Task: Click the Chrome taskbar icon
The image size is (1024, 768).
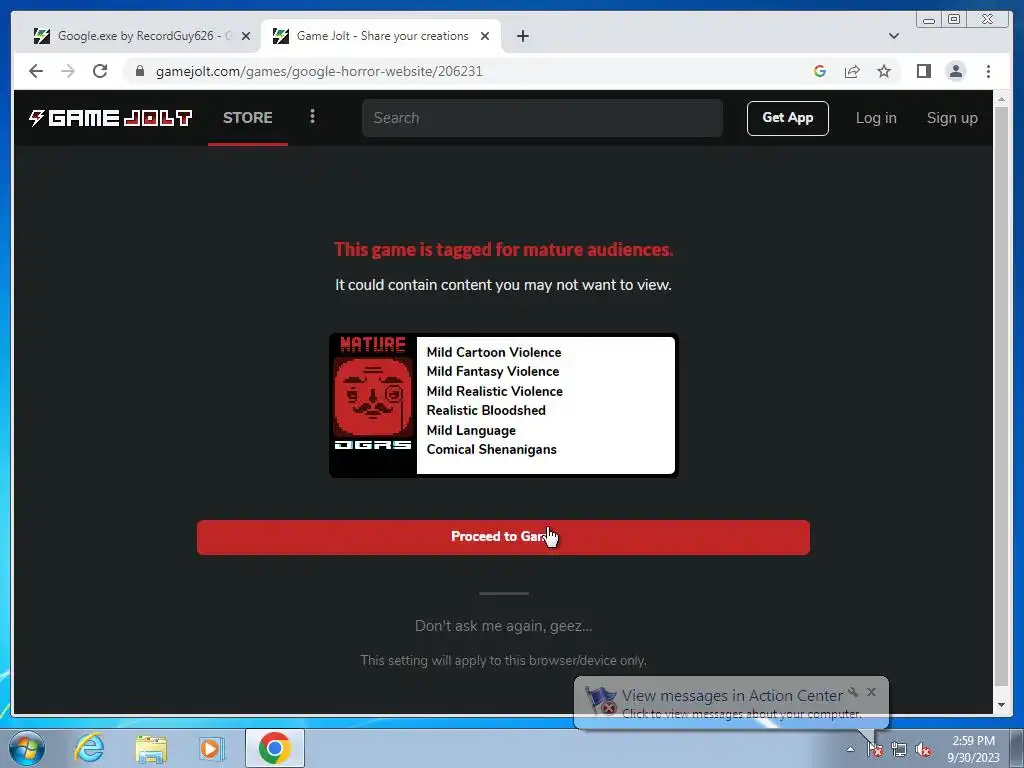Action: pyautogui.click(x=274, y=748)
